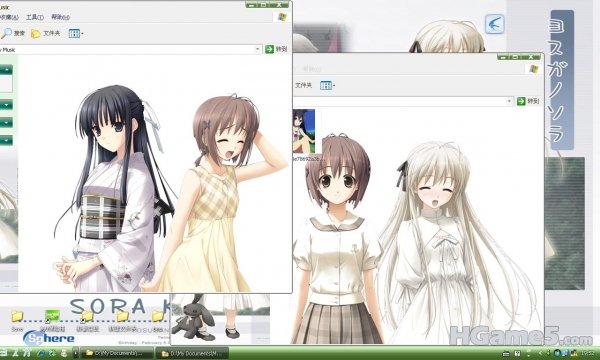Toggle Folders pane button in My Music window
Screen dimensions: 600x360
[46, 34]
